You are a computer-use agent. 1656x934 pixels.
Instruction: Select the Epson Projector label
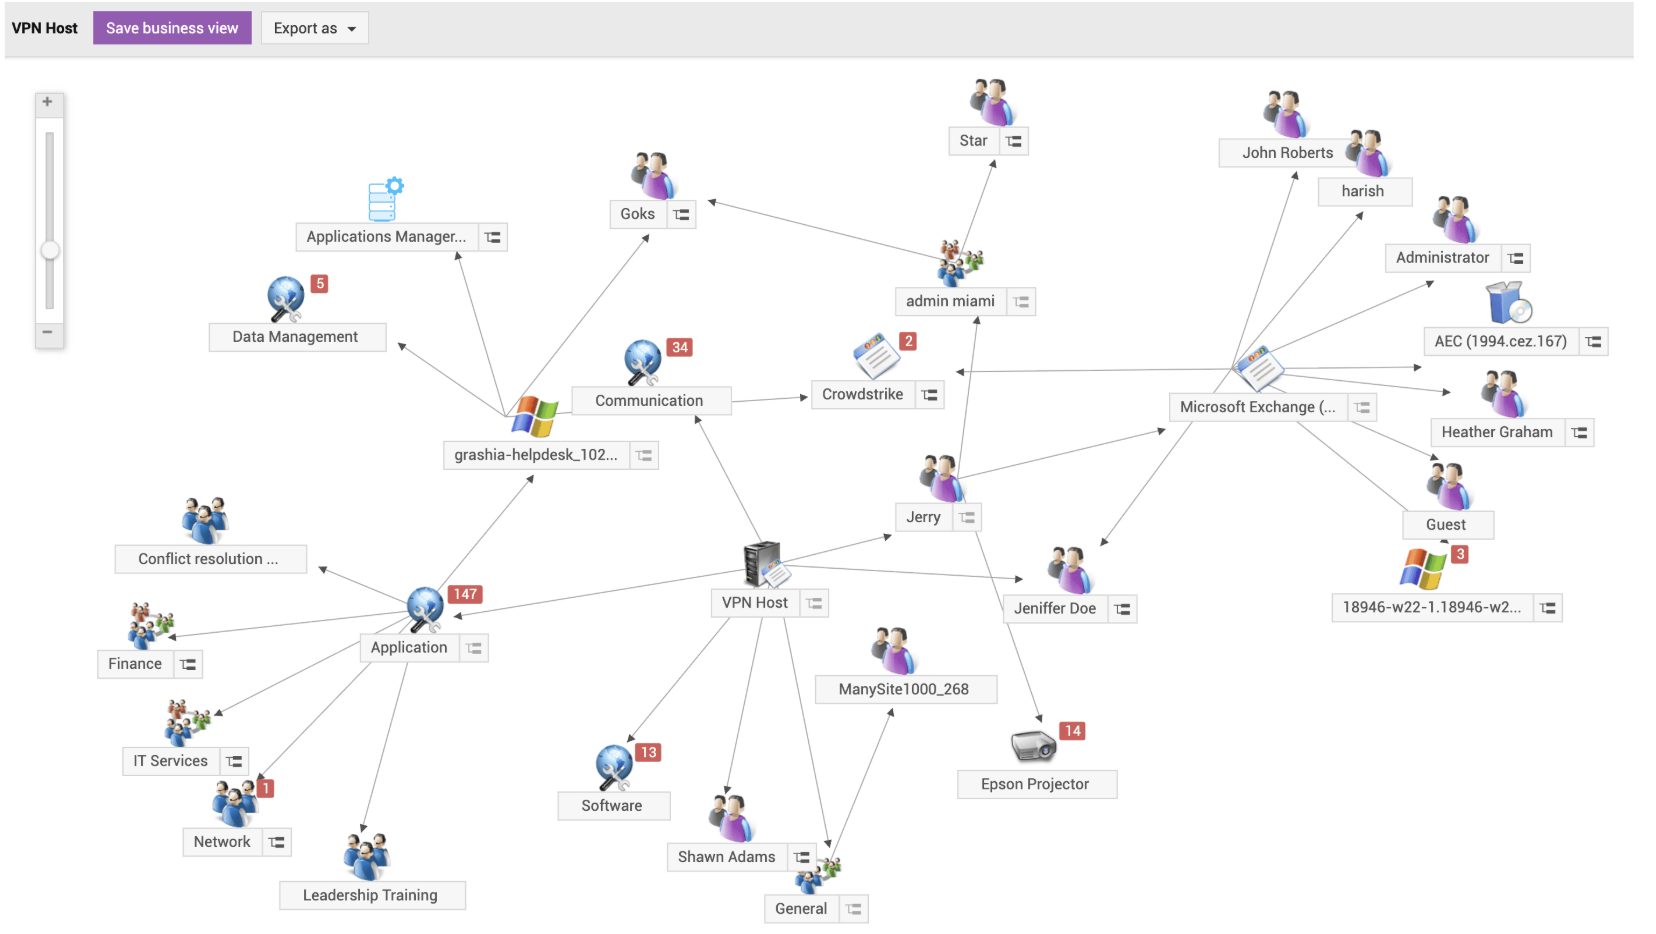coord(1035,784)
